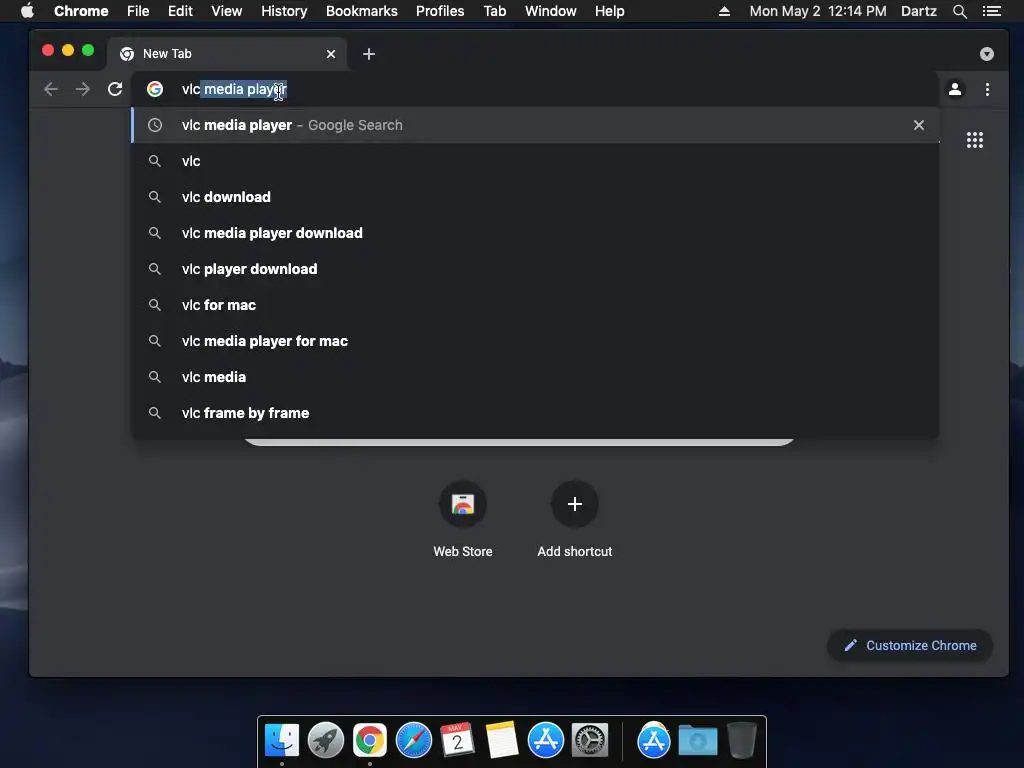The width and height of the screenshot is (1024, 768).
Task: Pick 'vlc for mac' suggestion
Action: [x=535, y=304]
